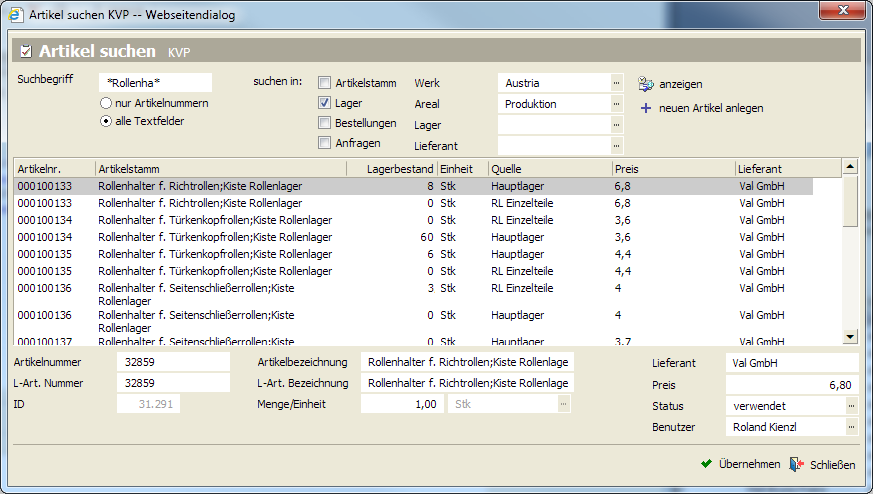Tick the Bestellungen checkbox

325,123
